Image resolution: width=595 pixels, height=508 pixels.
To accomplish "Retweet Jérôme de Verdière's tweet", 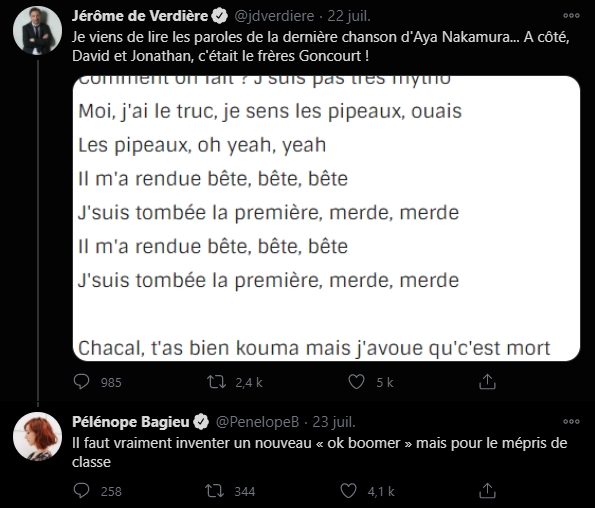I will [217, 382].
